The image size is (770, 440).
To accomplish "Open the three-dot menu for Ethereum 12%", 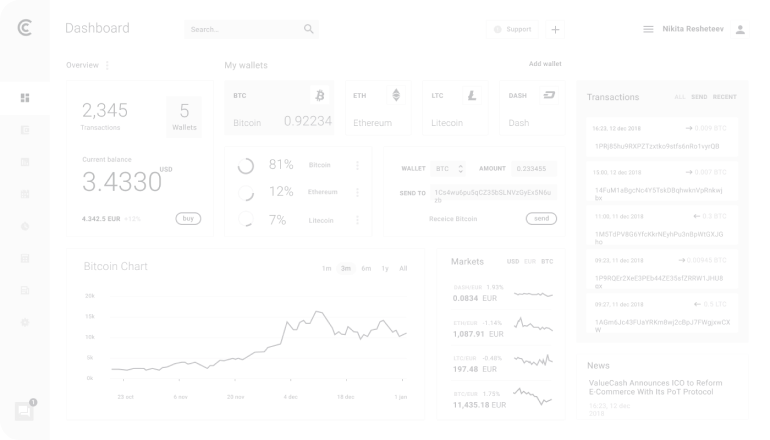I will pos(357,192).
